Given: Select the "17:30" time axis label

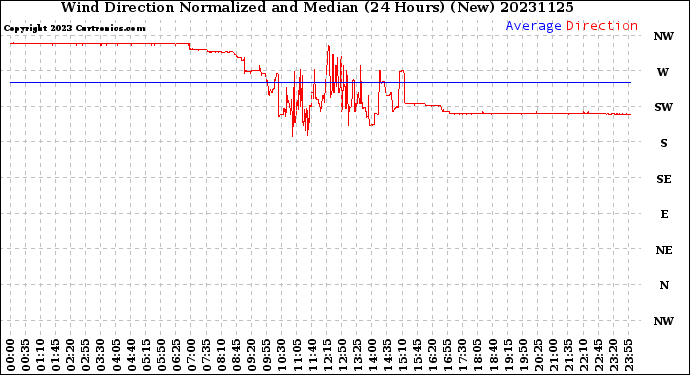Looking at the screenshot, I should pyautogui.click(x=462, y=355).
